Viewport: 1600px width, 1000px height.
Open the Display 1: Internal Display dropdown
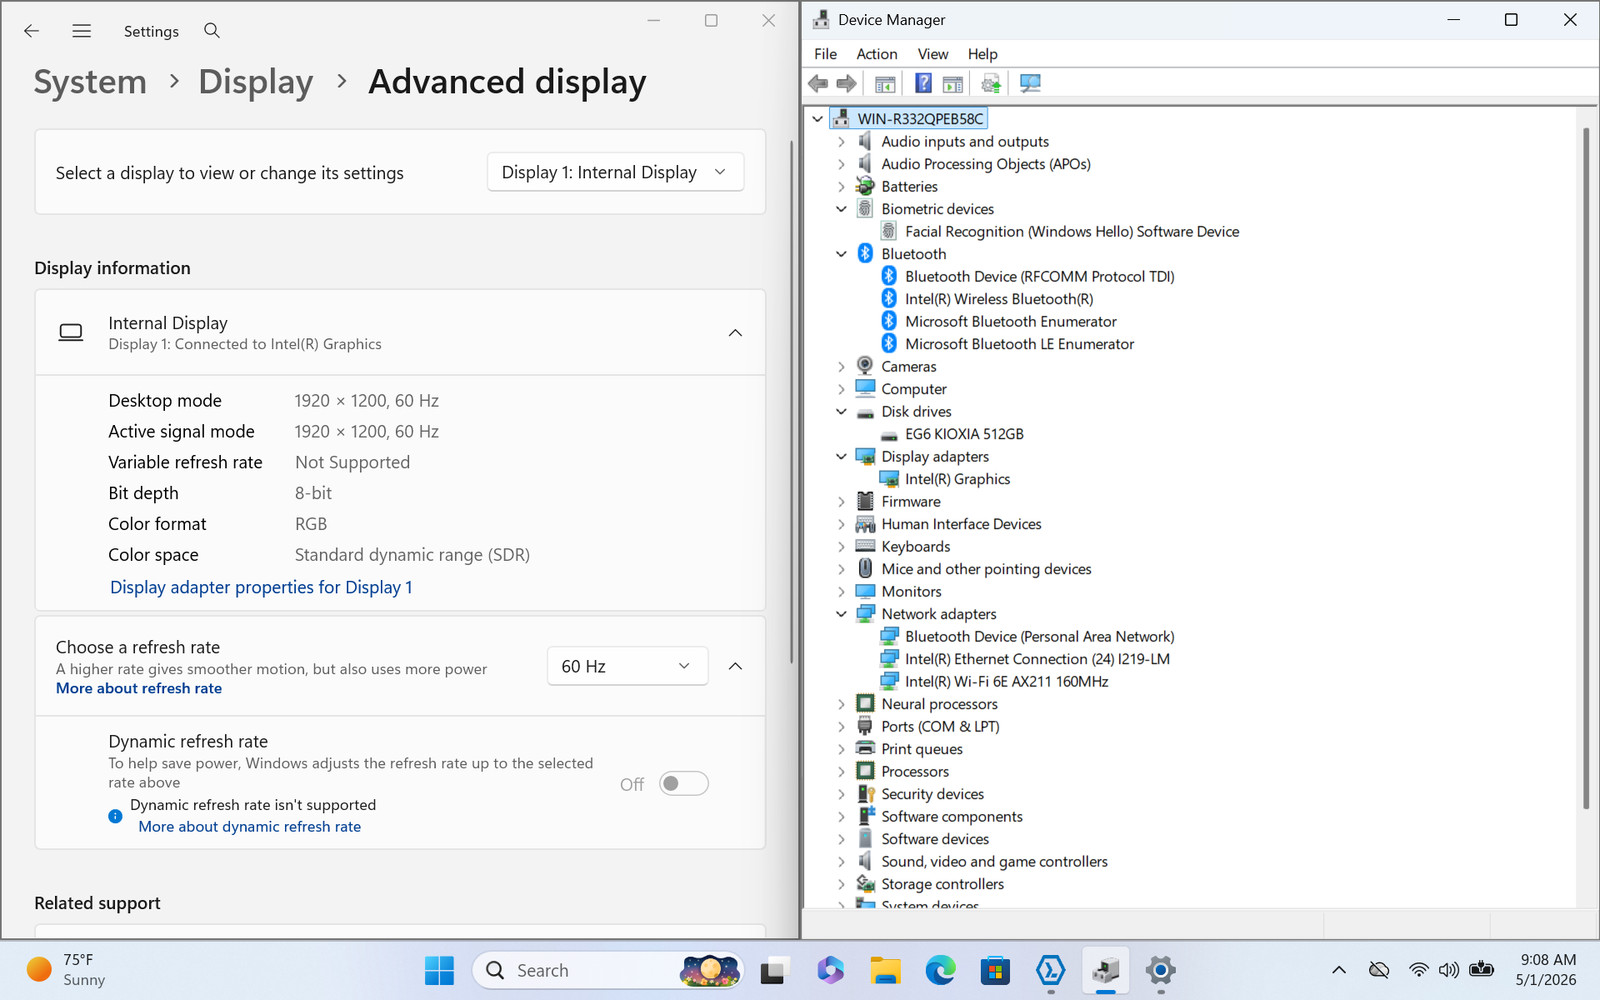point(615,172)
